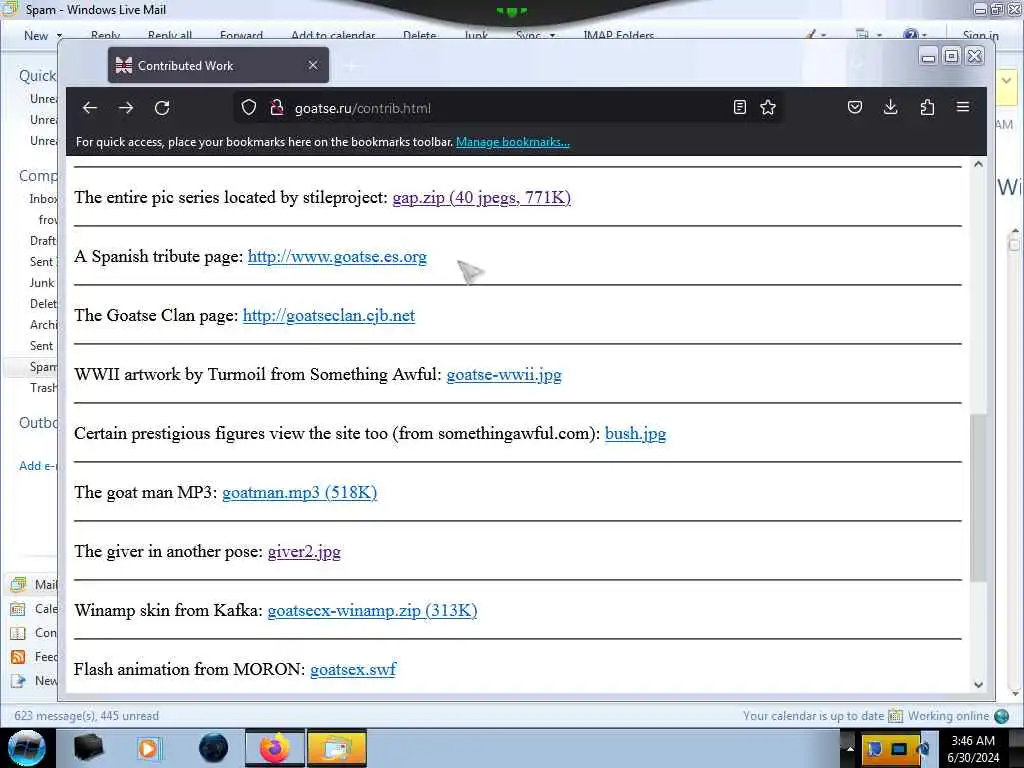
Task: Open the goatman.mp3 (518K) link
Action: click(299, 492)
